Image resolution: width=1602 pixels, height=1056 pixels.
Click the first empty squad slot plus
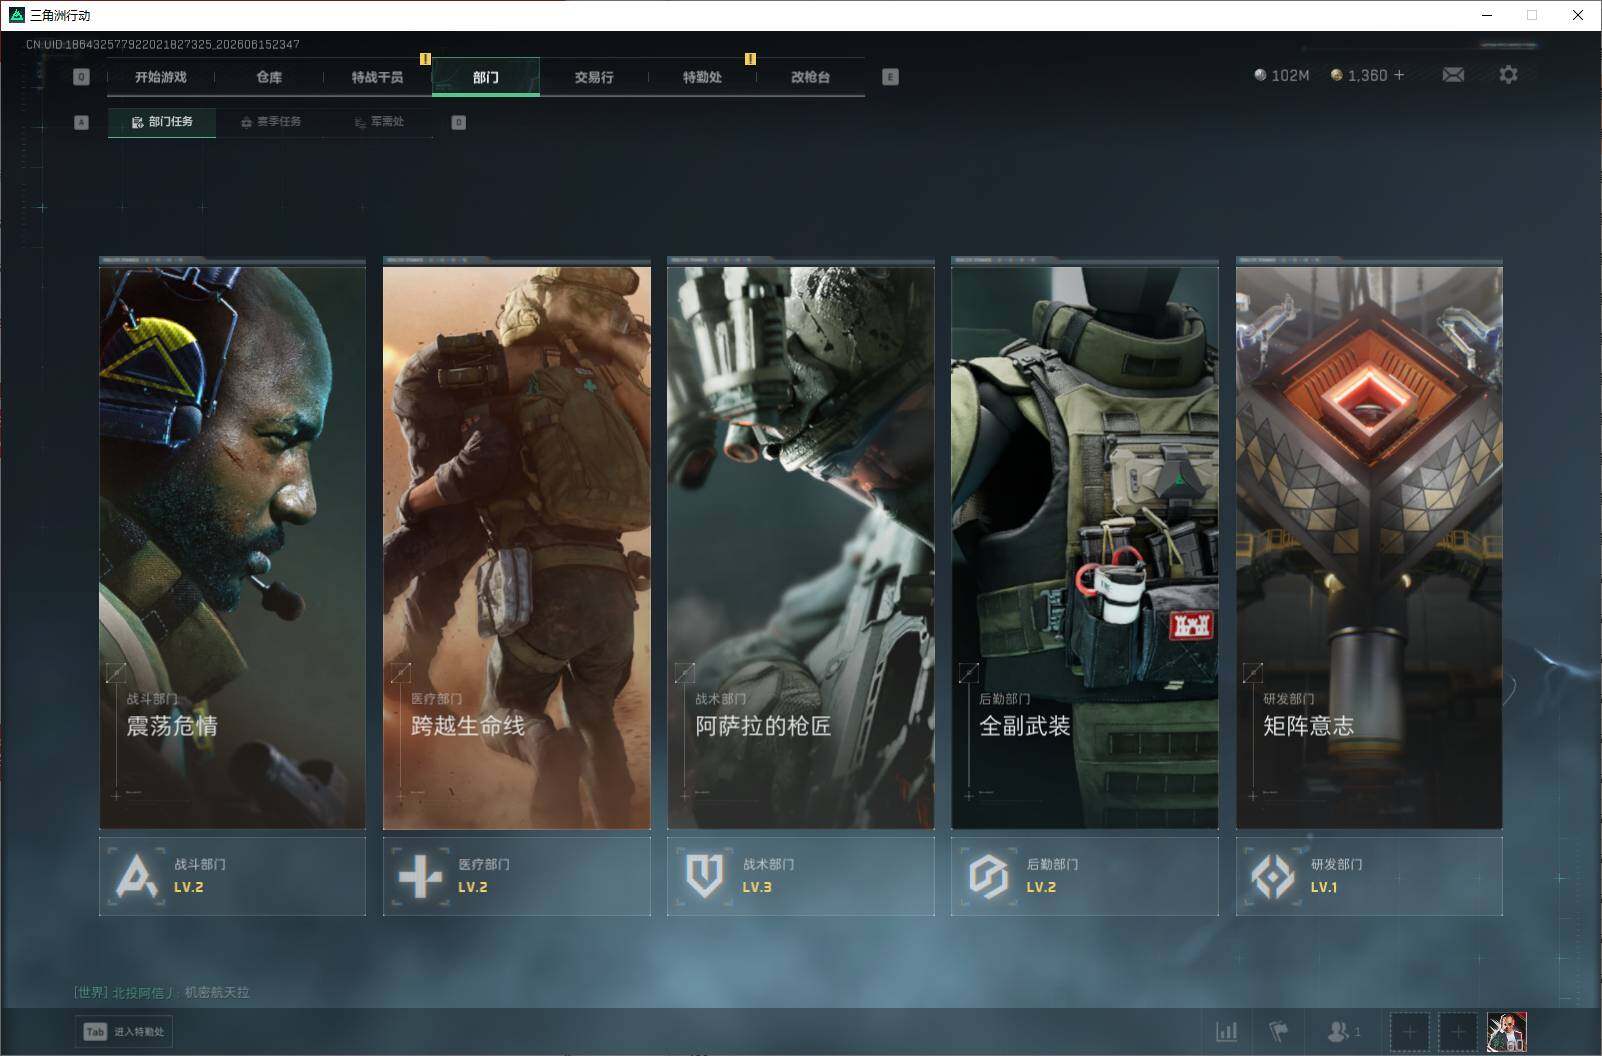point(1409,1031)
